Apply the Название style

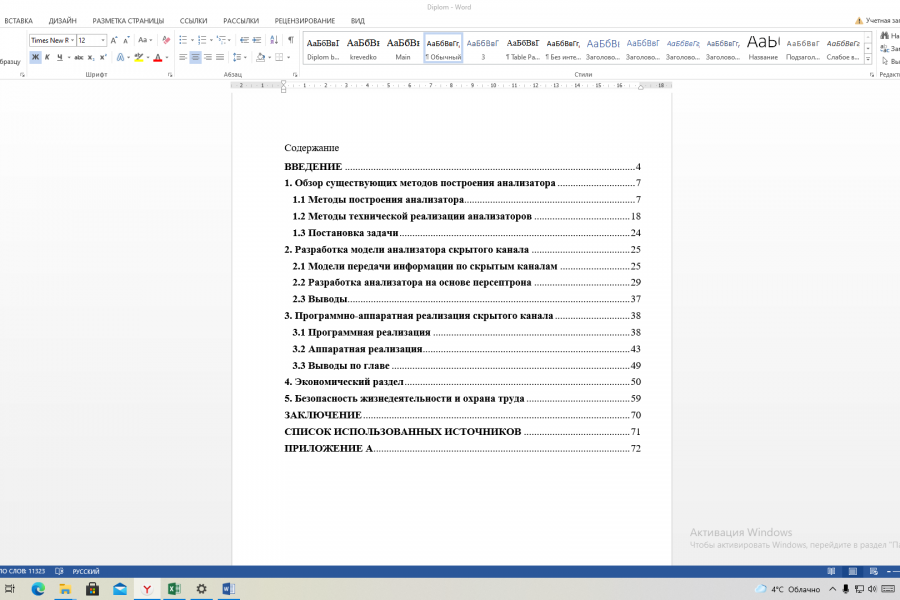click(763, 48)
